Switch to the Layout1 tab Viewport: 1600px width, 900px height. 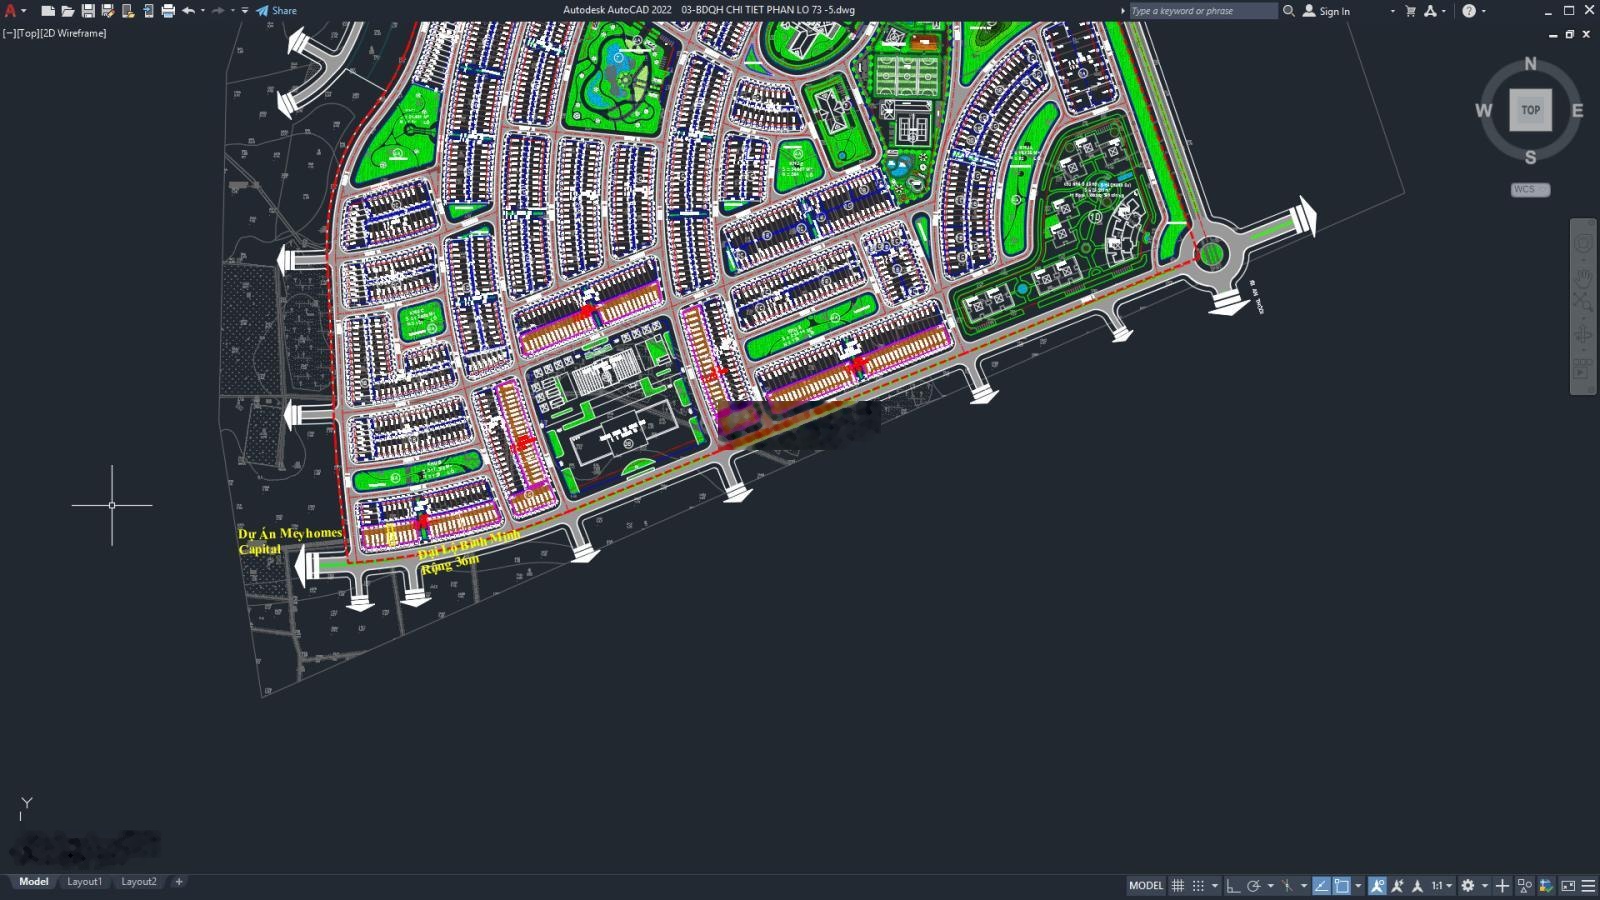coord(84,882)
